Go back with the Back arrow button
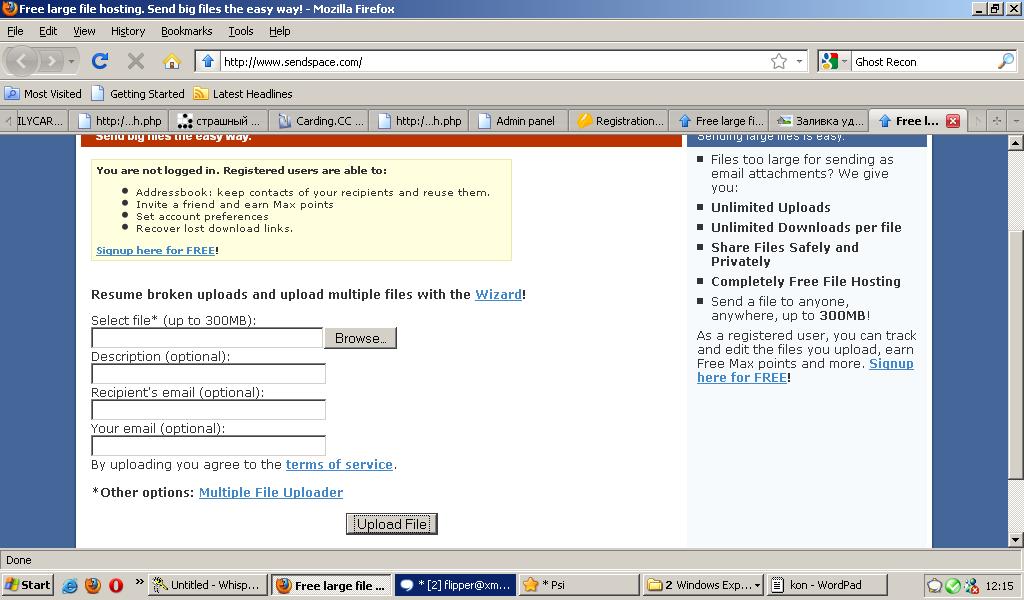 pos(21,61)
